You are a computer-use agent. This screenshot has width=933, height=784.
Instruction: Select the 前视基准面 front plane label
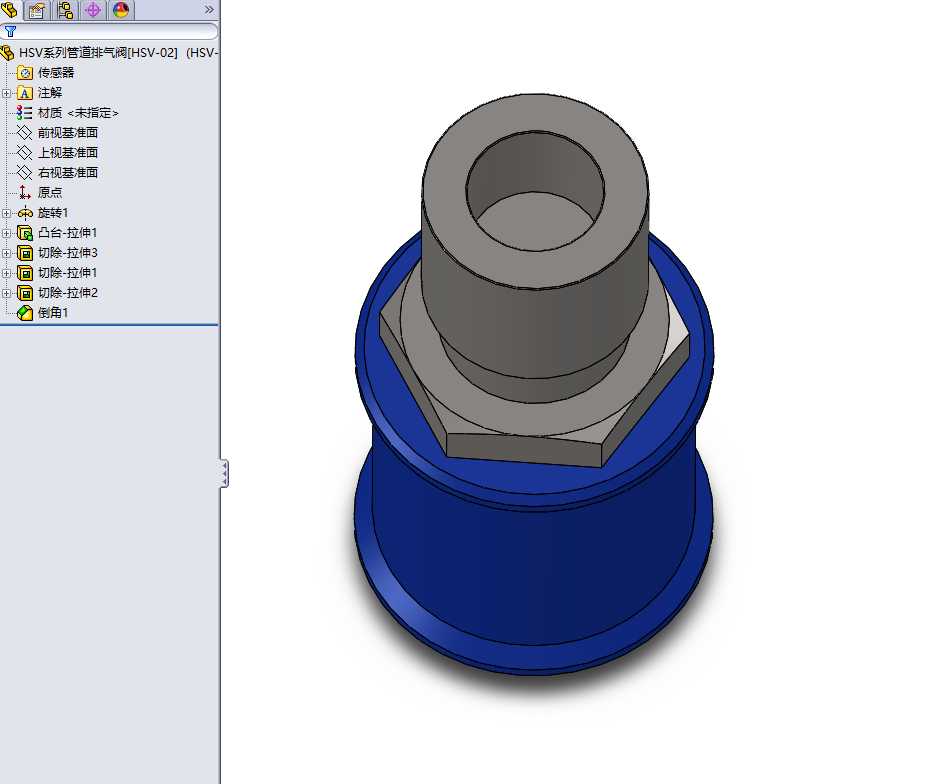point(68,133)
